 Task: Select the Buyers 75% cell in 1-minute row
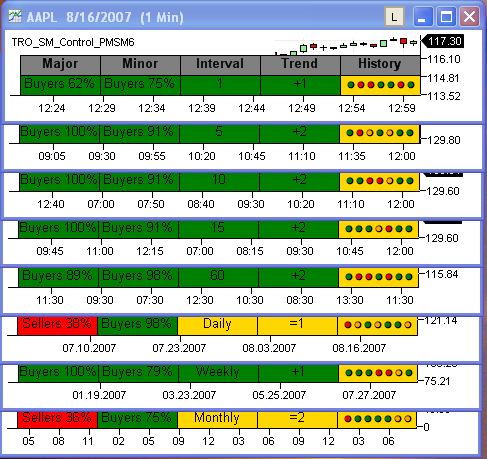coord(140,85)
